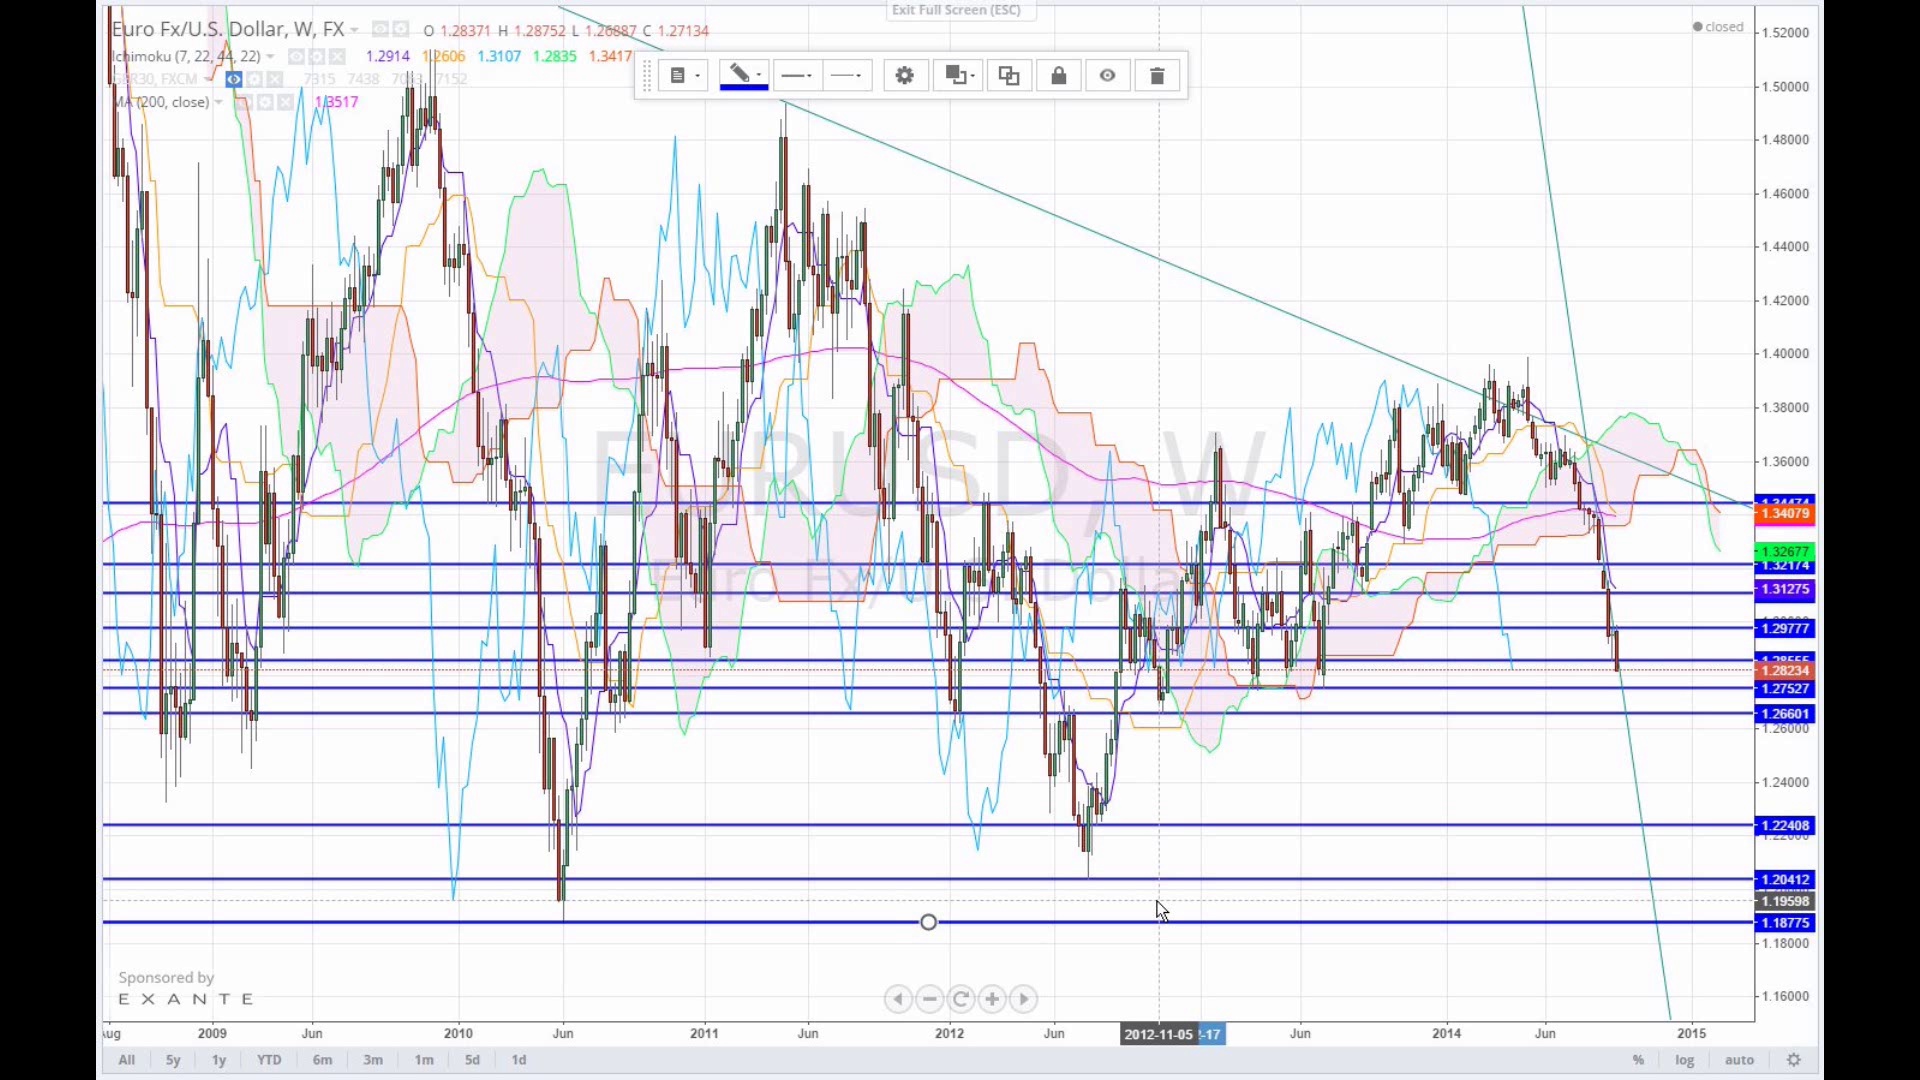Clone the selected horizontal line
Screen dimensions: 1920x1080
1008,76
